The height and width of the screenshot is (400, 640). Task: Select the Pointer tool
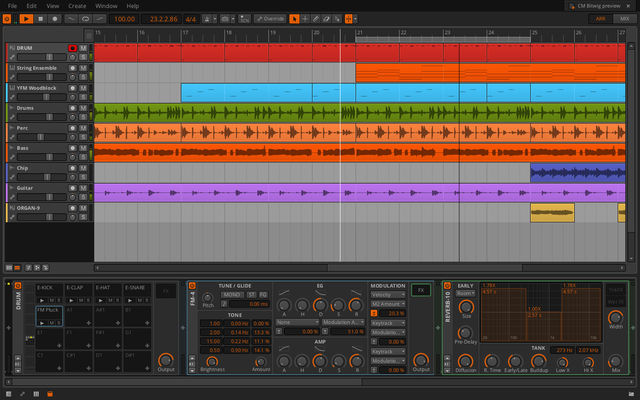click(x=294, y=19)
